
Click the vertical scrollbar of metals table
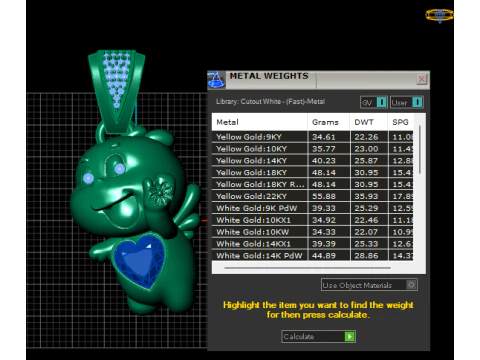tap(419, 149)
